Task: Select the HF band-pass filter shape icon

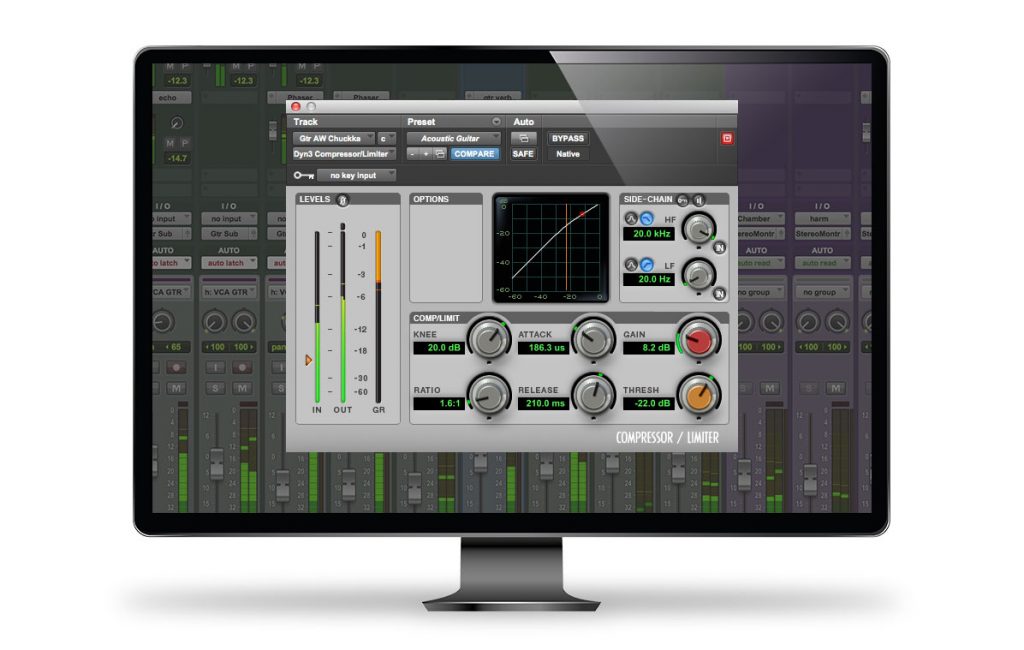Action: pyautogui.click(x=631, y=218)
